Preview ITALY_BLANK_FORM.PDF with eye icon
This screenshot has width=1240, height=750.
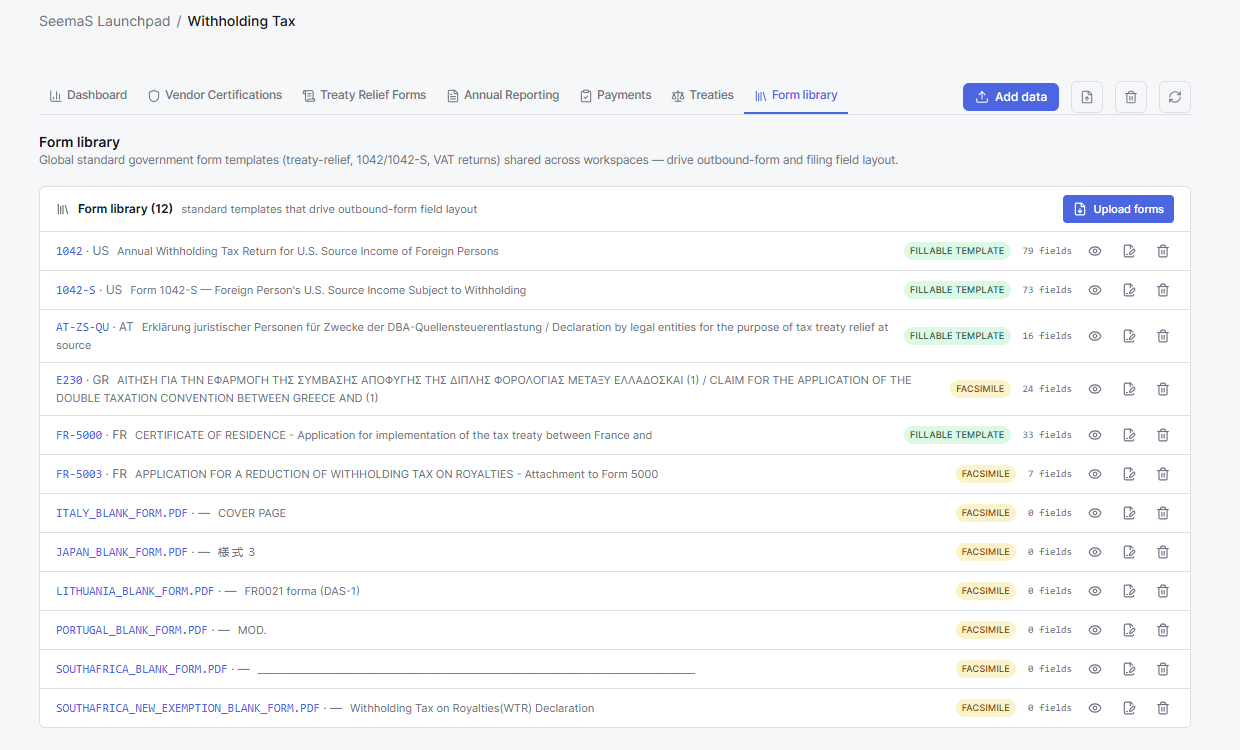(x=1095, y=513)
